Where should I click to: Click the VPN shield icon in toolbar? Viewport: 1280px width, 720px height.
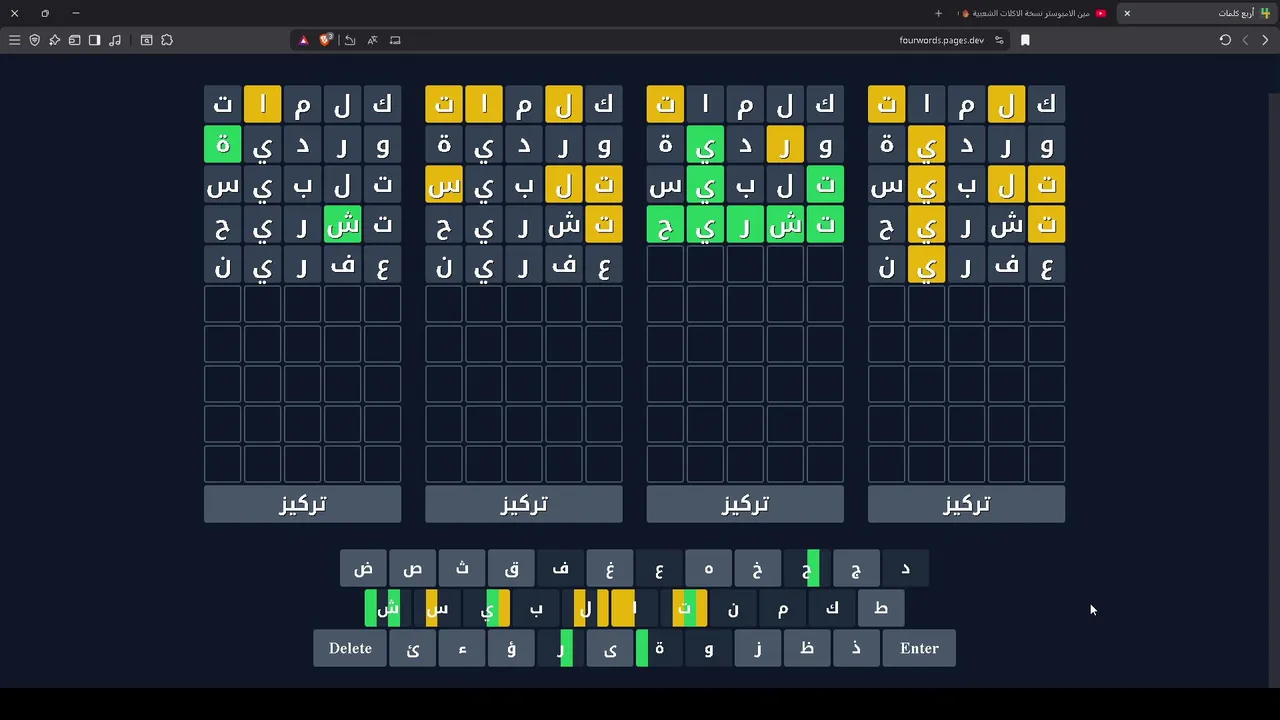point(34,40)
